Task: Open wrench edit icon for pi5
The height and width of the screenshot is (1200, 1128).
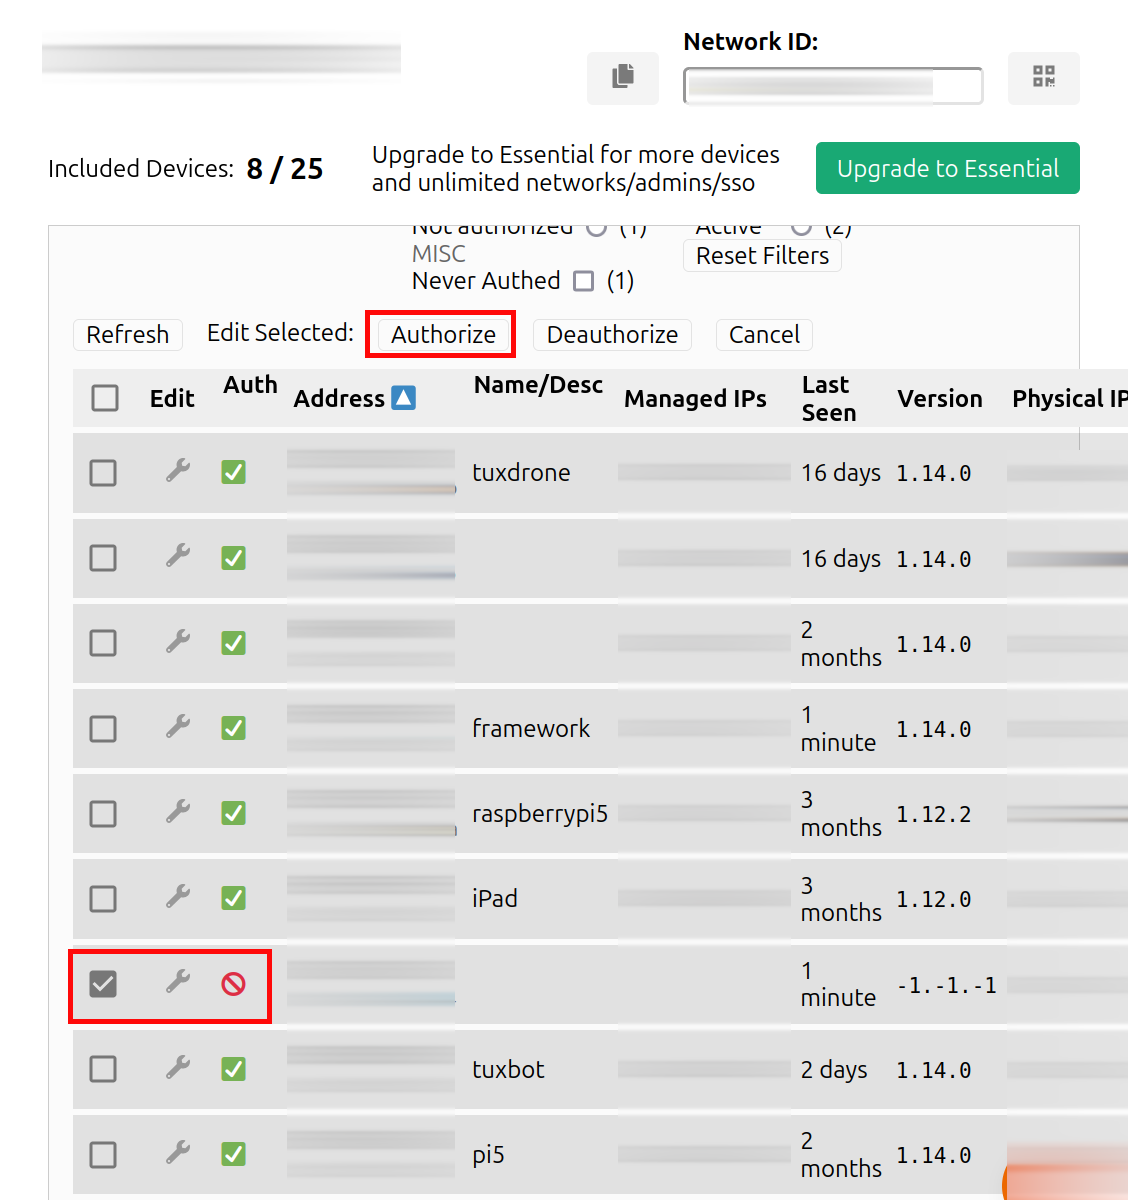Action: click(178, 1153)
